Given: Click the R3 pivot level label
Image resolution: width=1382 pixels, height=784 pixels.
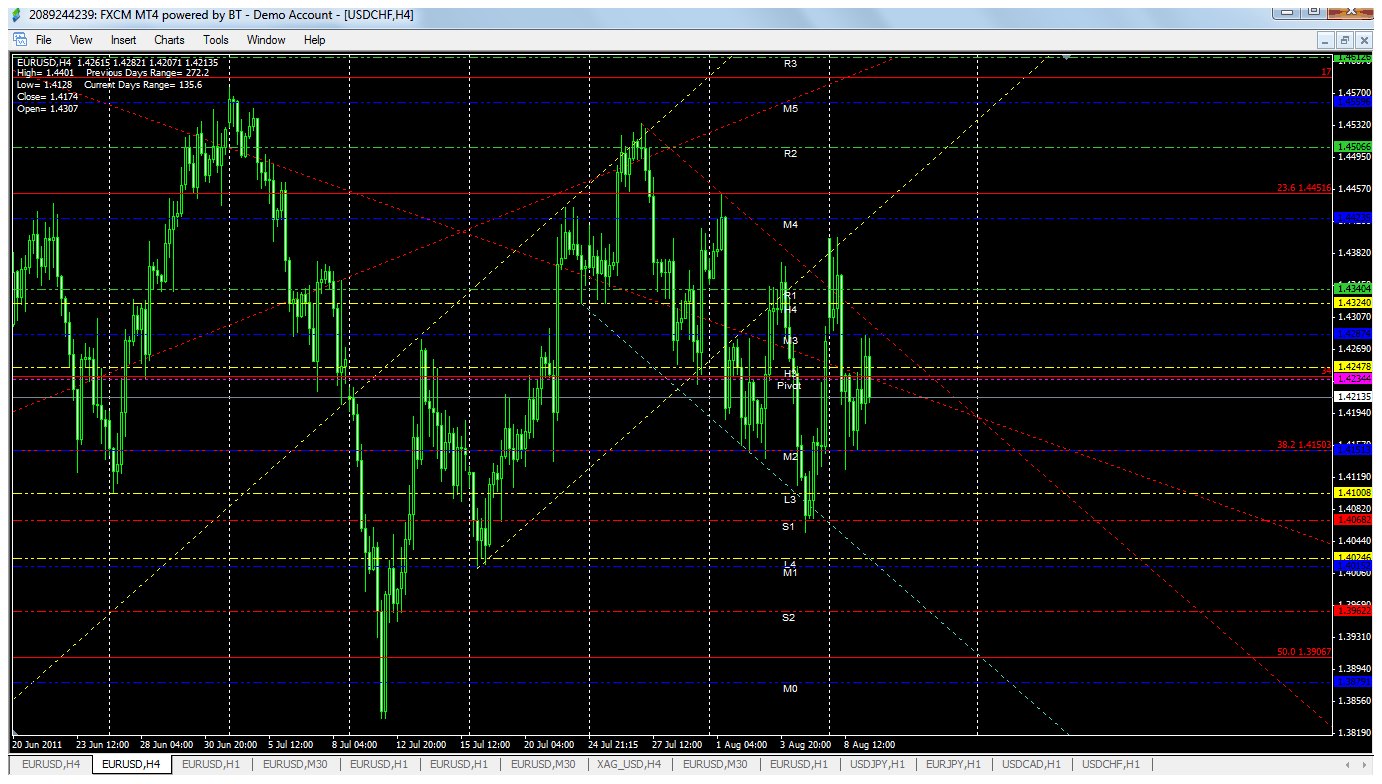Looking at the screenshot, I should click(790, 63).
